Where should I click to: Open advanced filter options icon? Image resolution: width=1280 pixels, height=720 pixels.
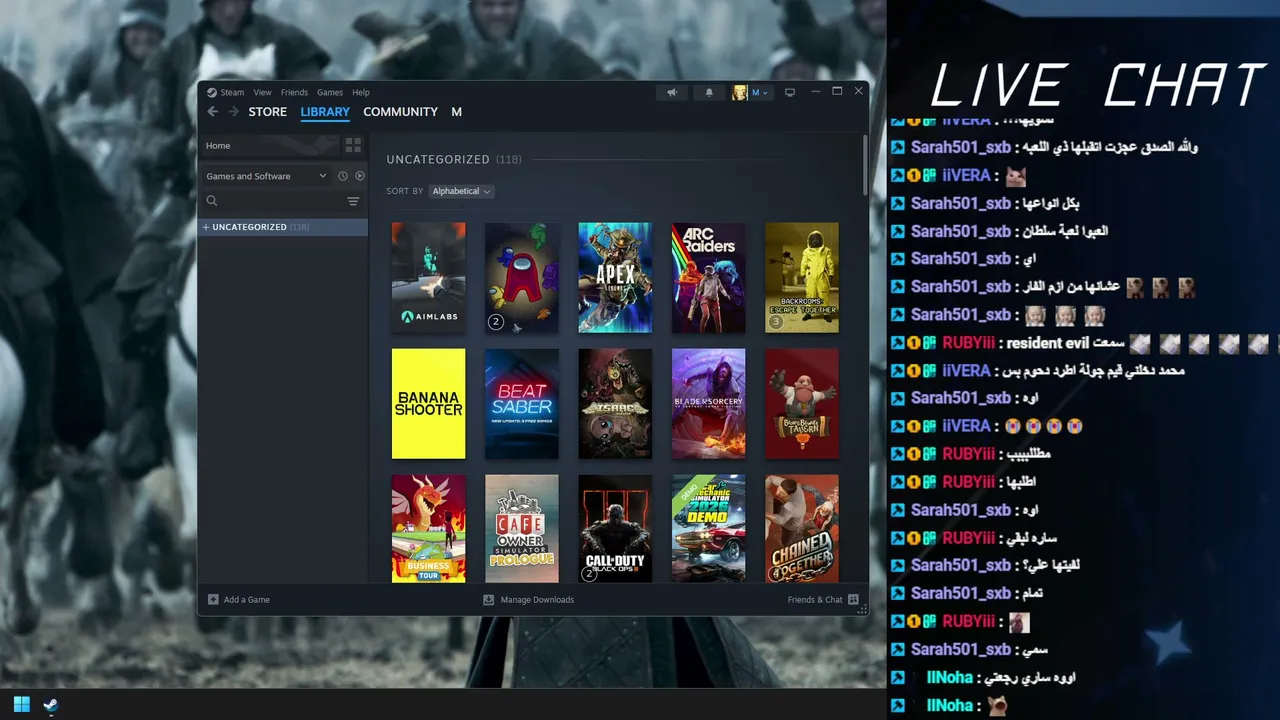(353, 201)
